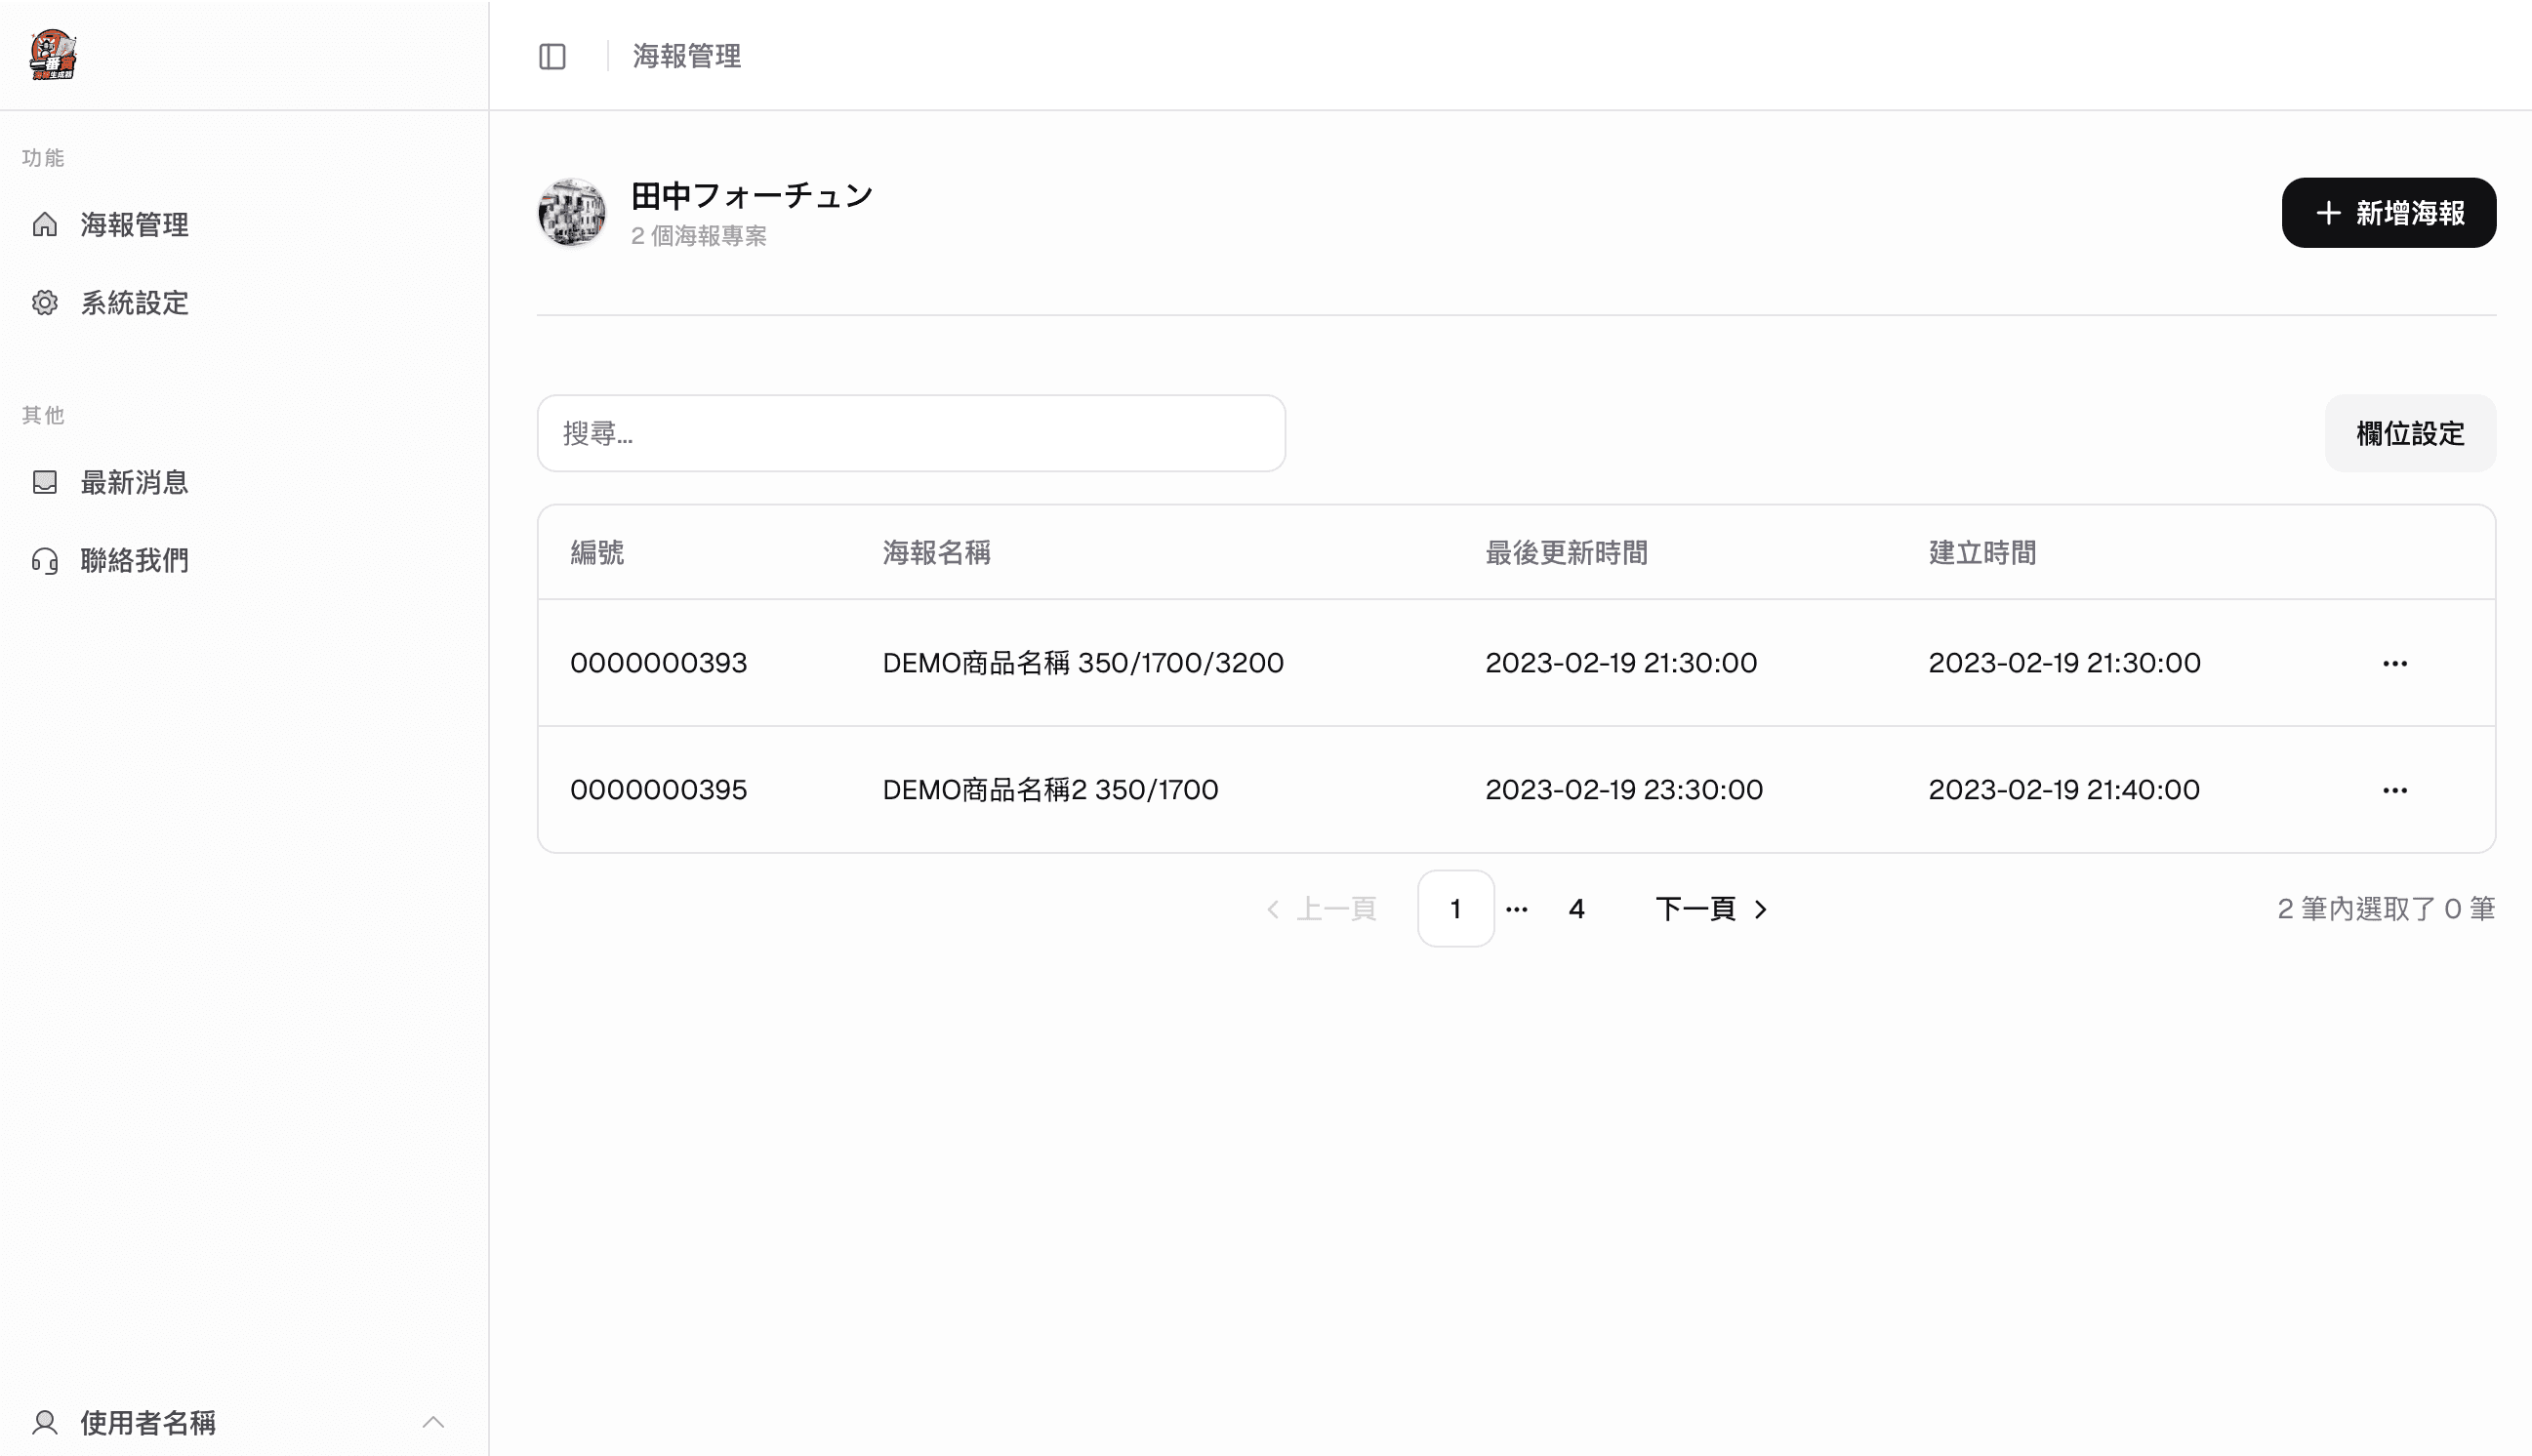This screenshot has width=2532, height=1456.
Task: Click the home icon beside 海報管理
Action: 45,224
